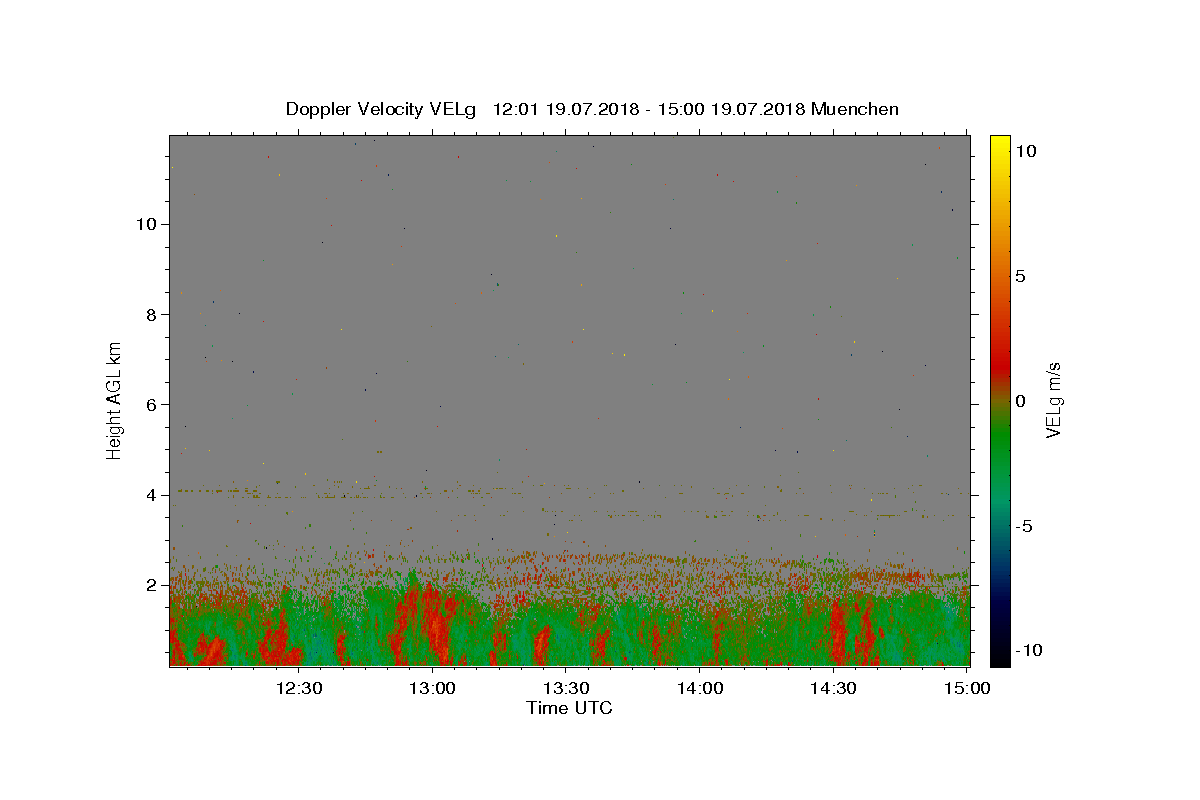Image resolution: width=1200 pixels, height=800 pixels.
Task: Click the 'VELg m/s' colorbar label
Action: pyautogui.click(x=1053, y=401)
